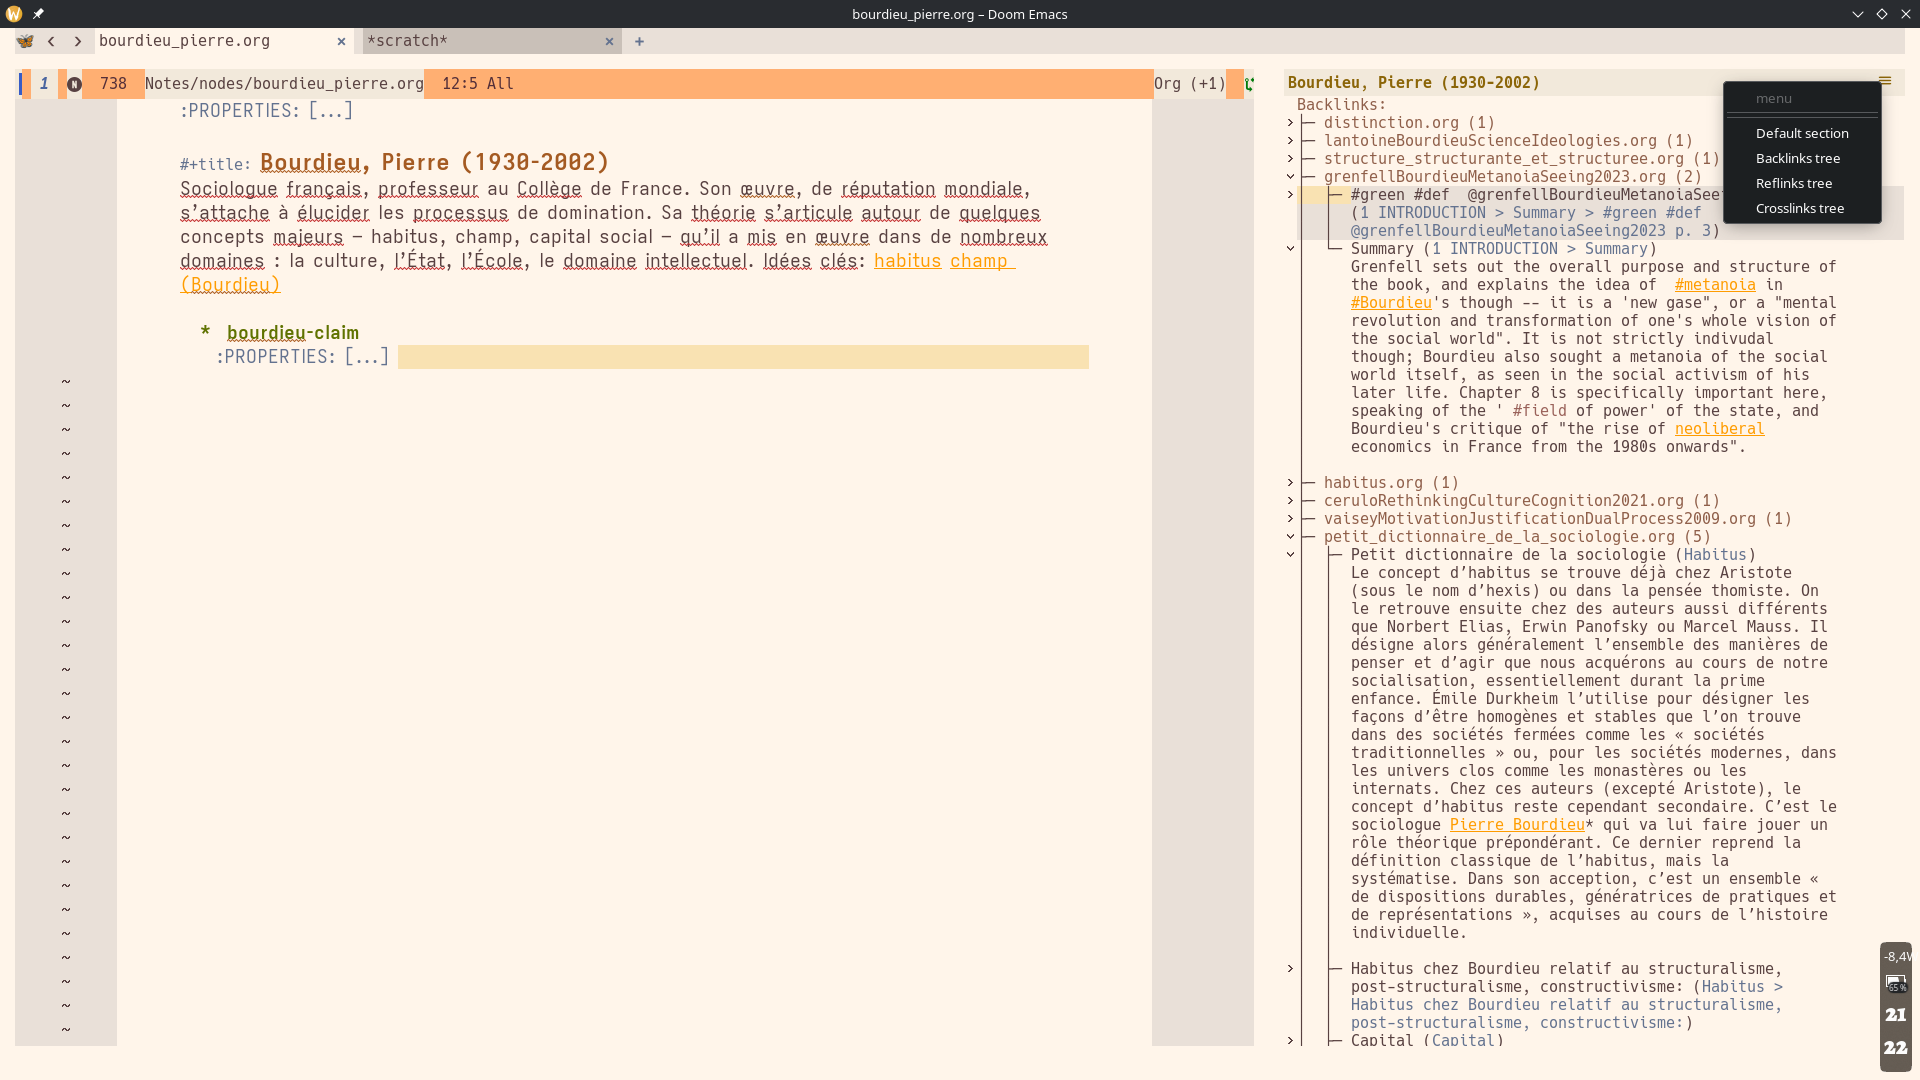The height and width of the screenshot is (1080, 1920).
Task: Expand the vaiseyMotivationJustificationDualProcess2009.org node
Action: (x=1290, y=519)
